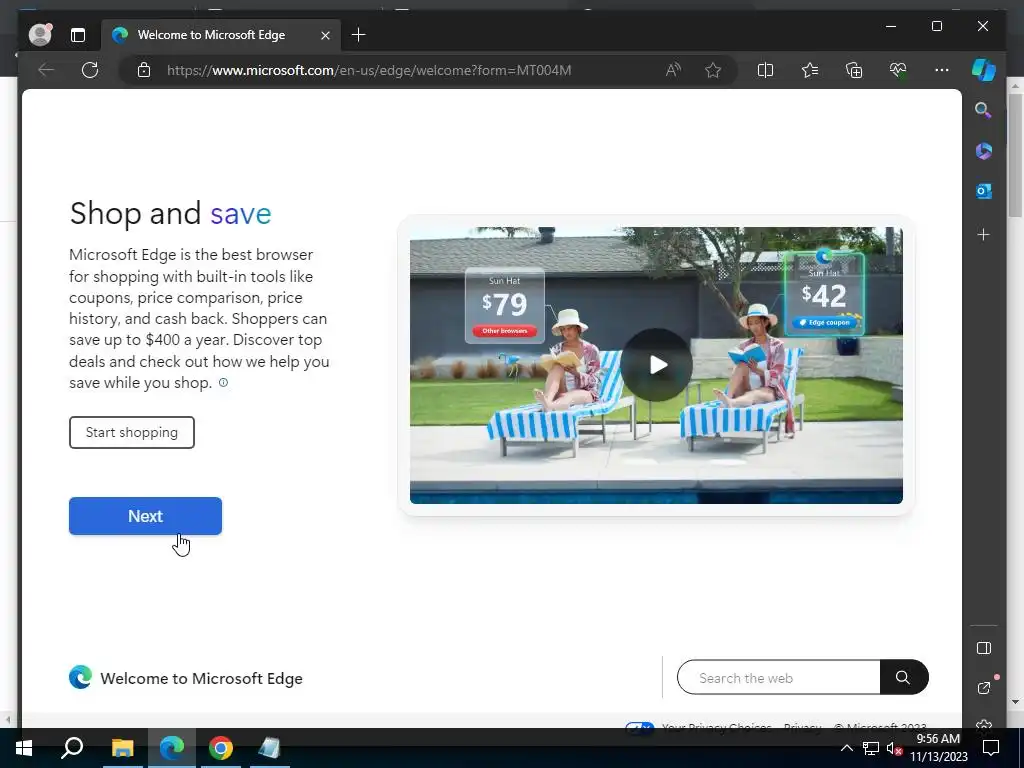This screenshot has height=768, width=1024.
Task: Open Collections
Action: [x=854, y=70]
